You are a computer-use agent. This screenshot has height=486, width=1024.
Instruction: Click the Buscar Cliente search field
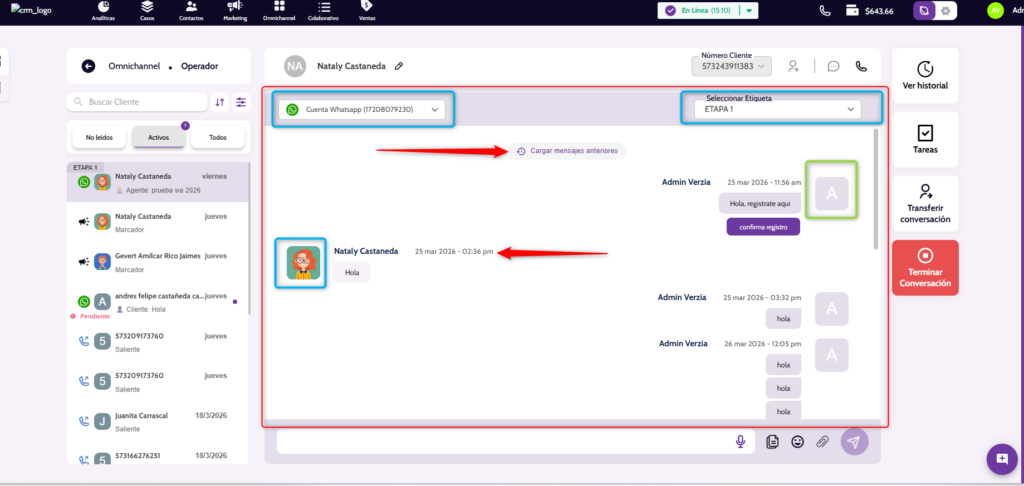138,102
